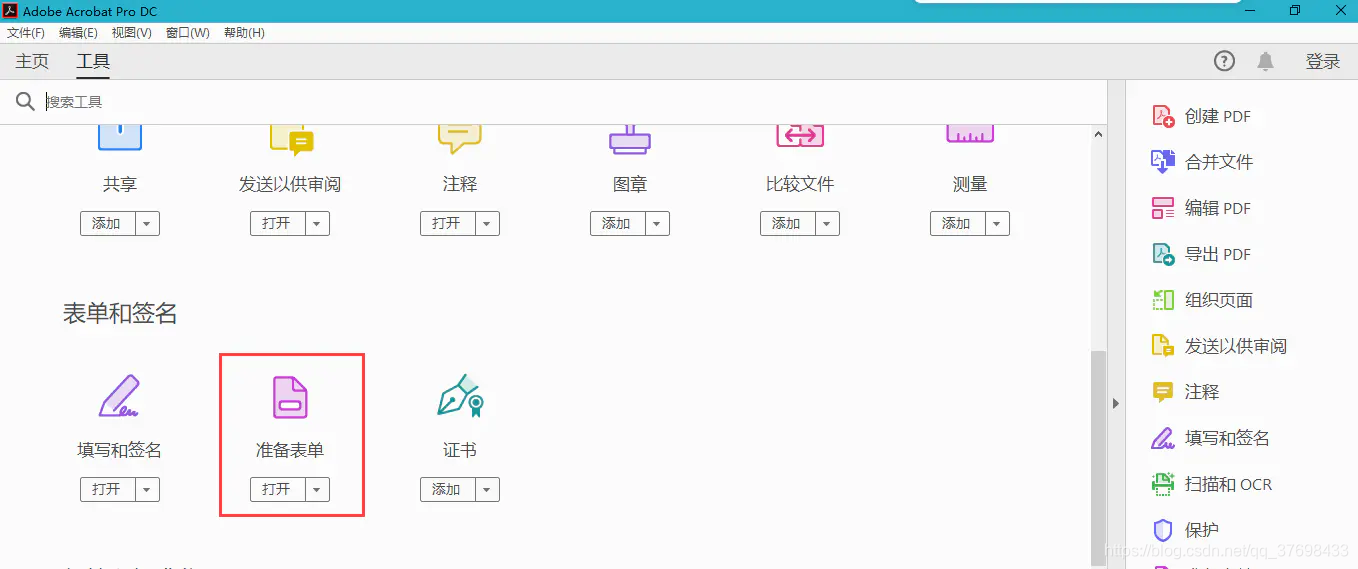Expand the dropdown arrow under 证书
Image resolution: width=1358 pixels, height=569 pixels.
486,490
